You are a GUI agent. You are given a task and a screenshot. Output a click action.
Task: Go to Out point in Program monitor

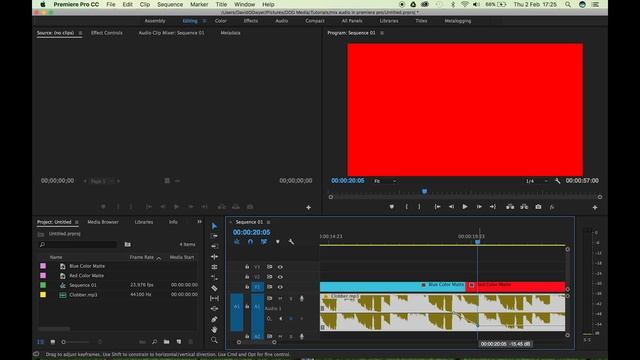point(493,207)
